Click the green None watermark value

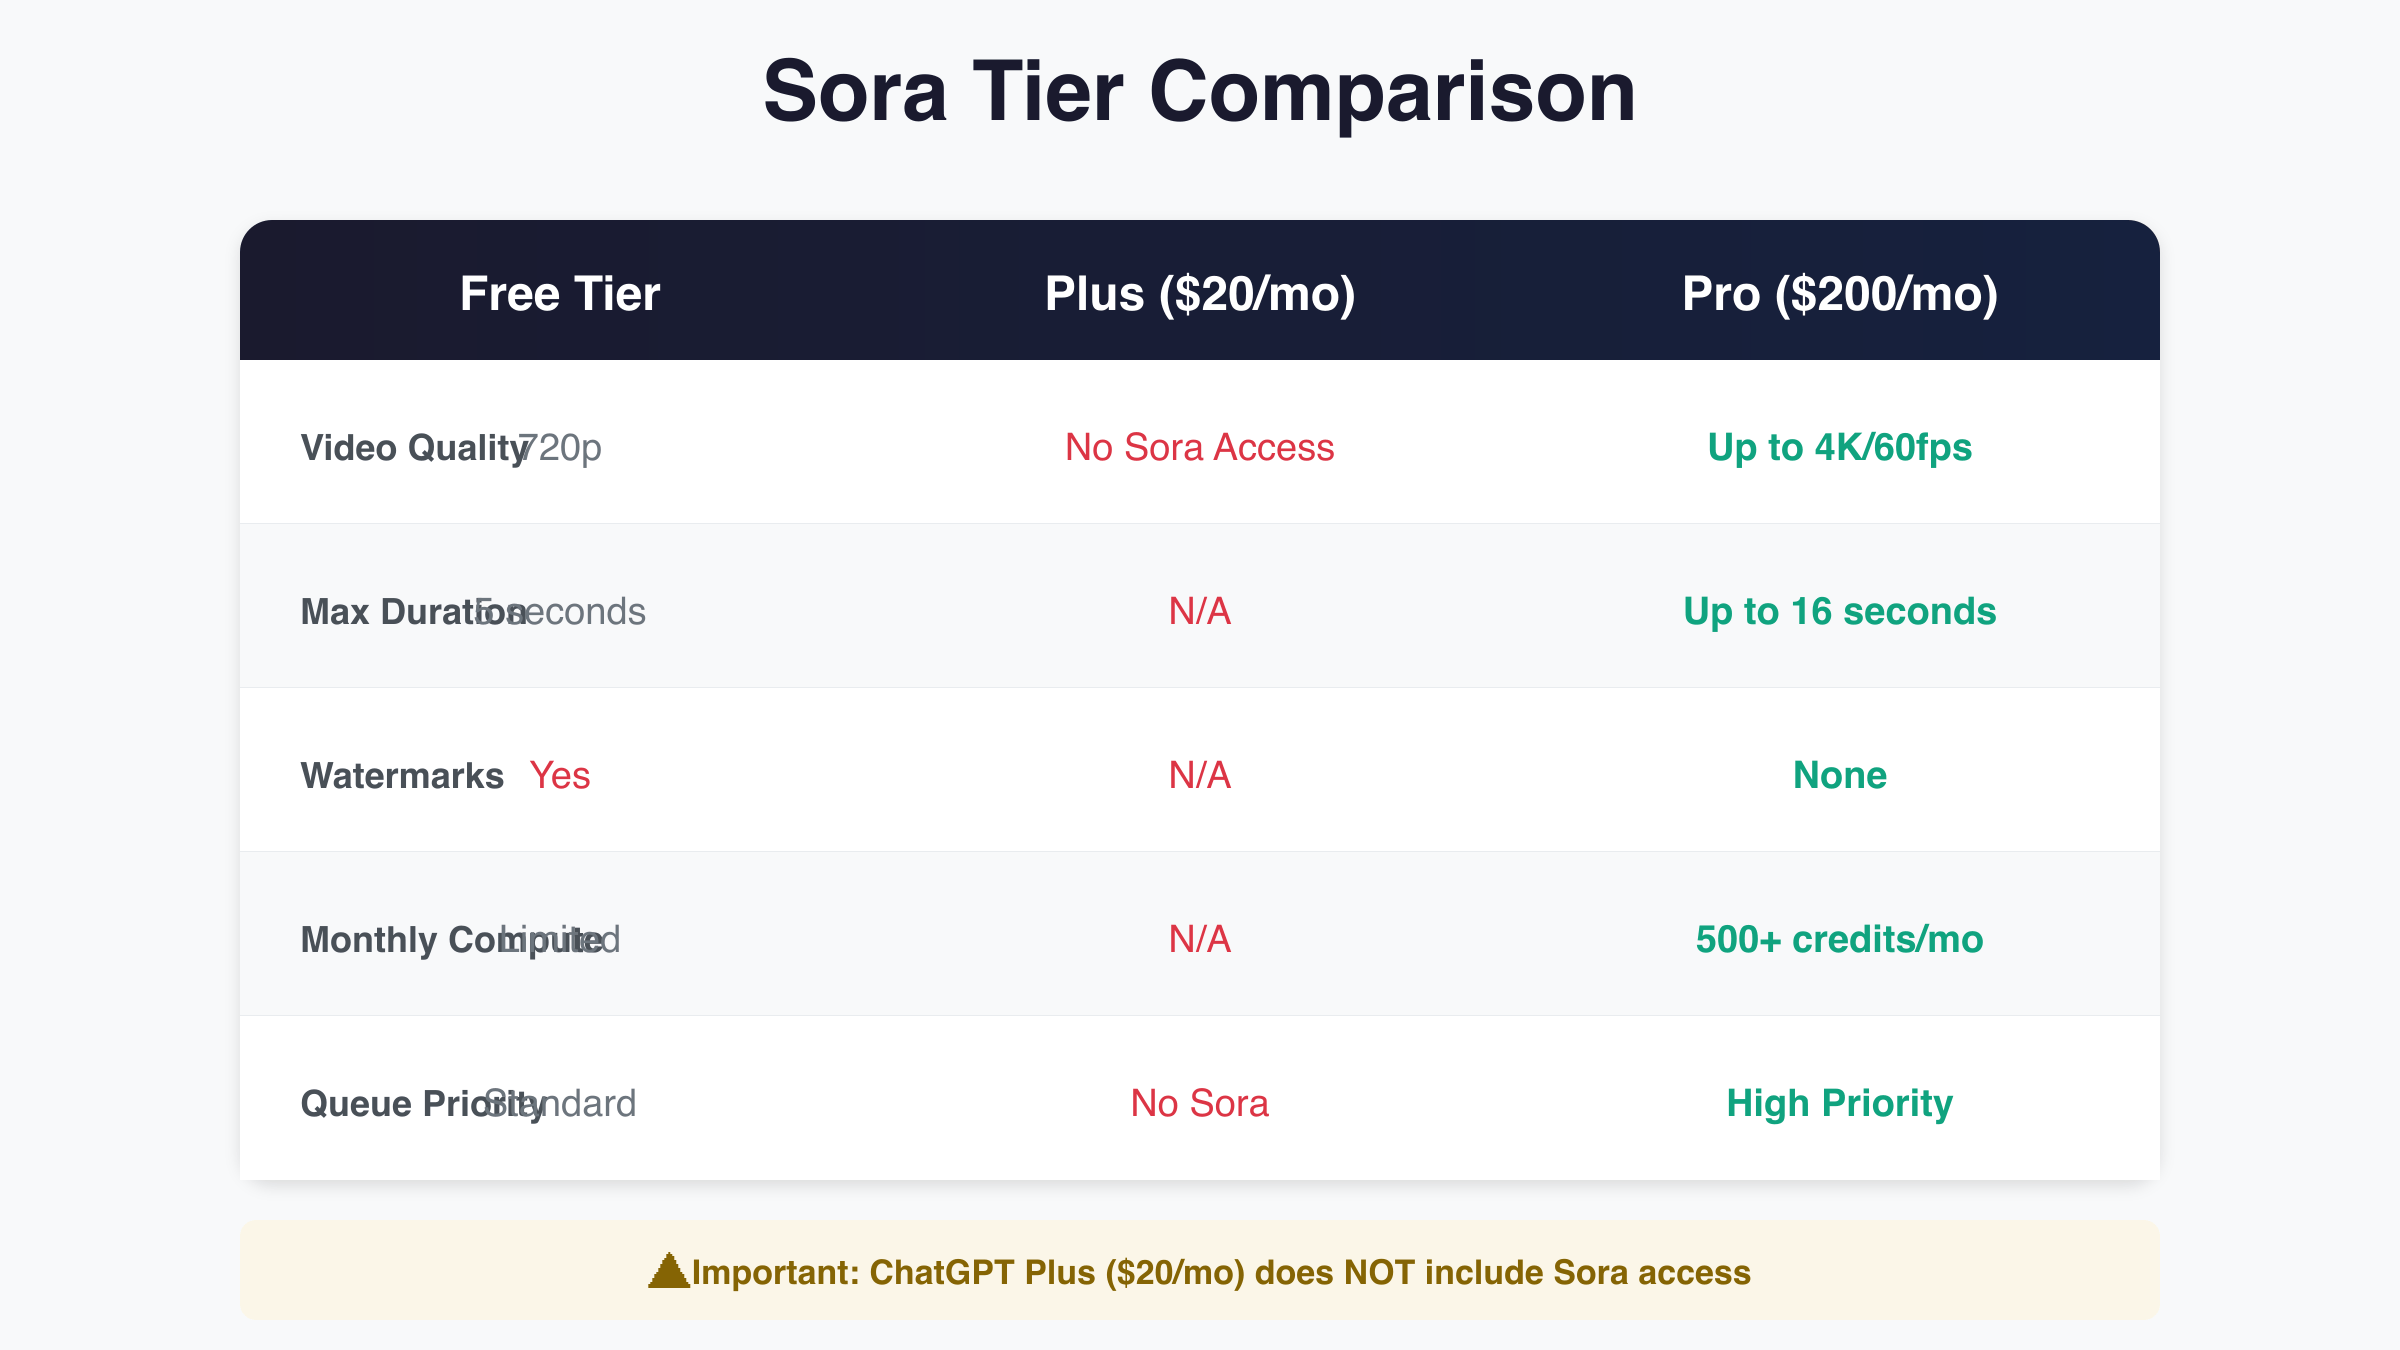coord(1839,776)
